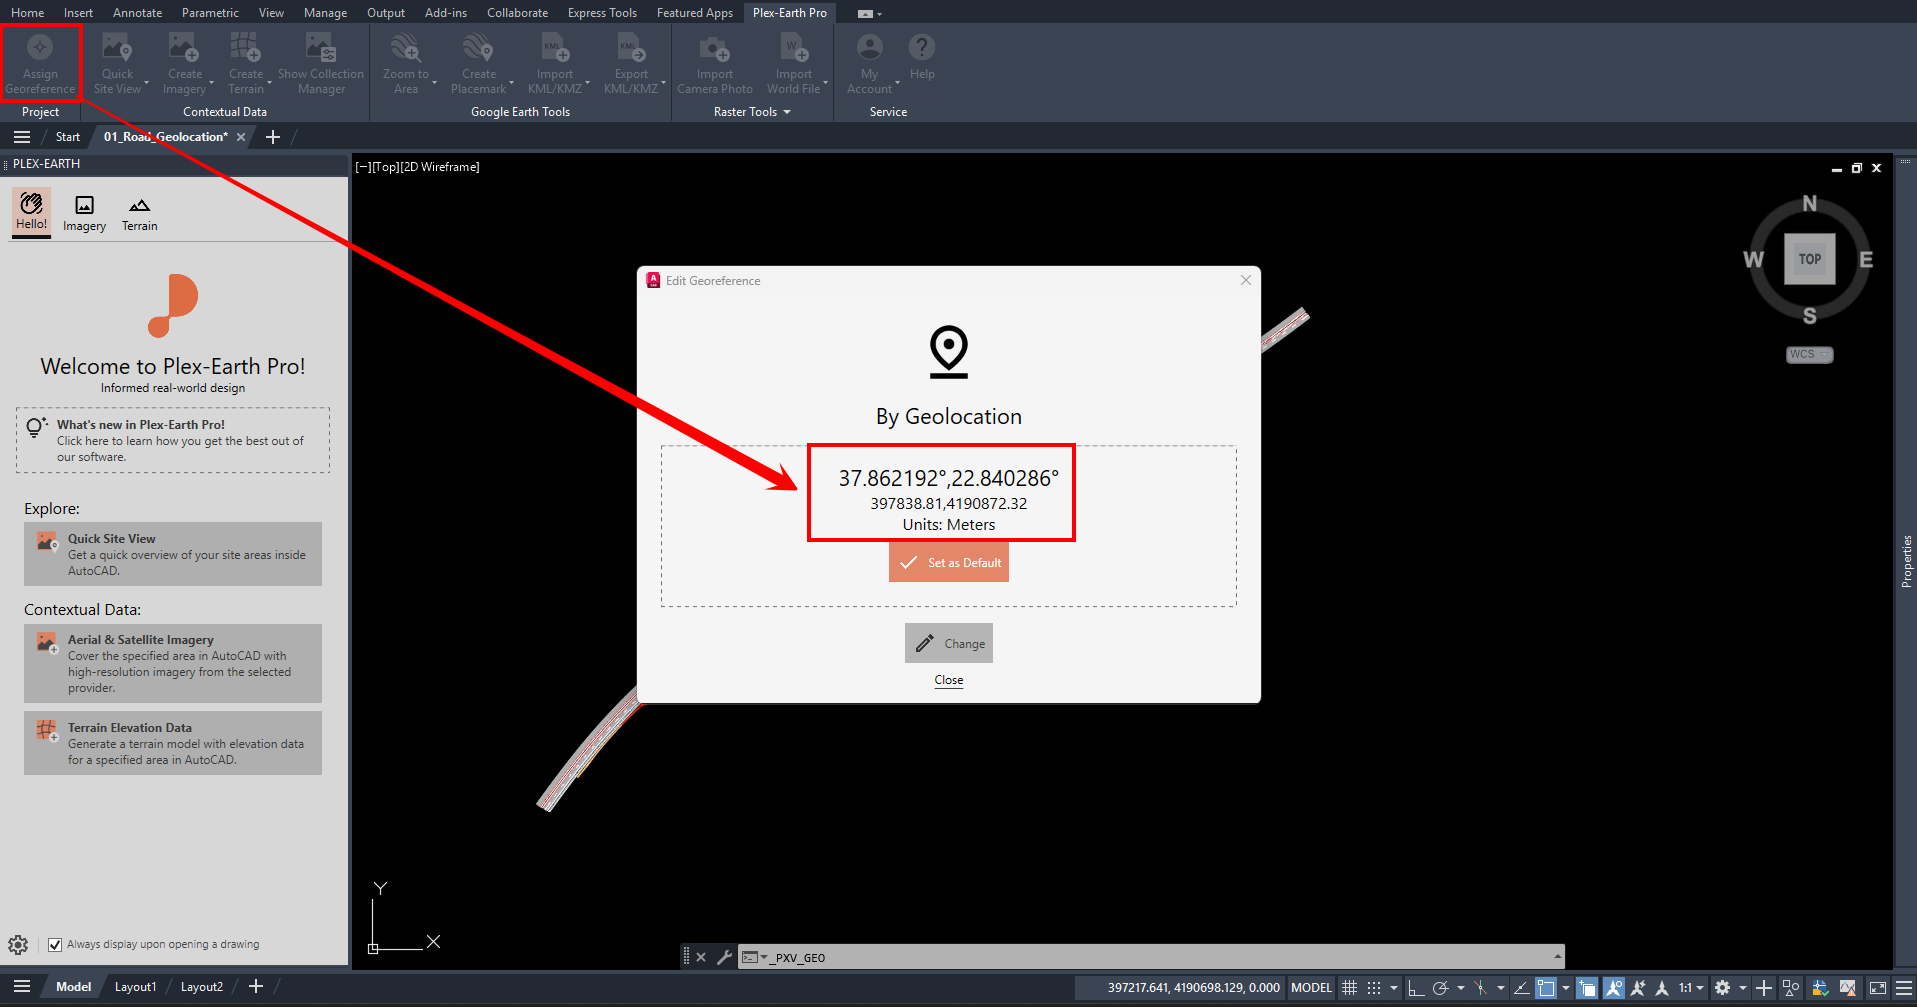Toggle Always display upon opening checkbox
This screenshot has width=1917, height=1007.
point(55,945)
